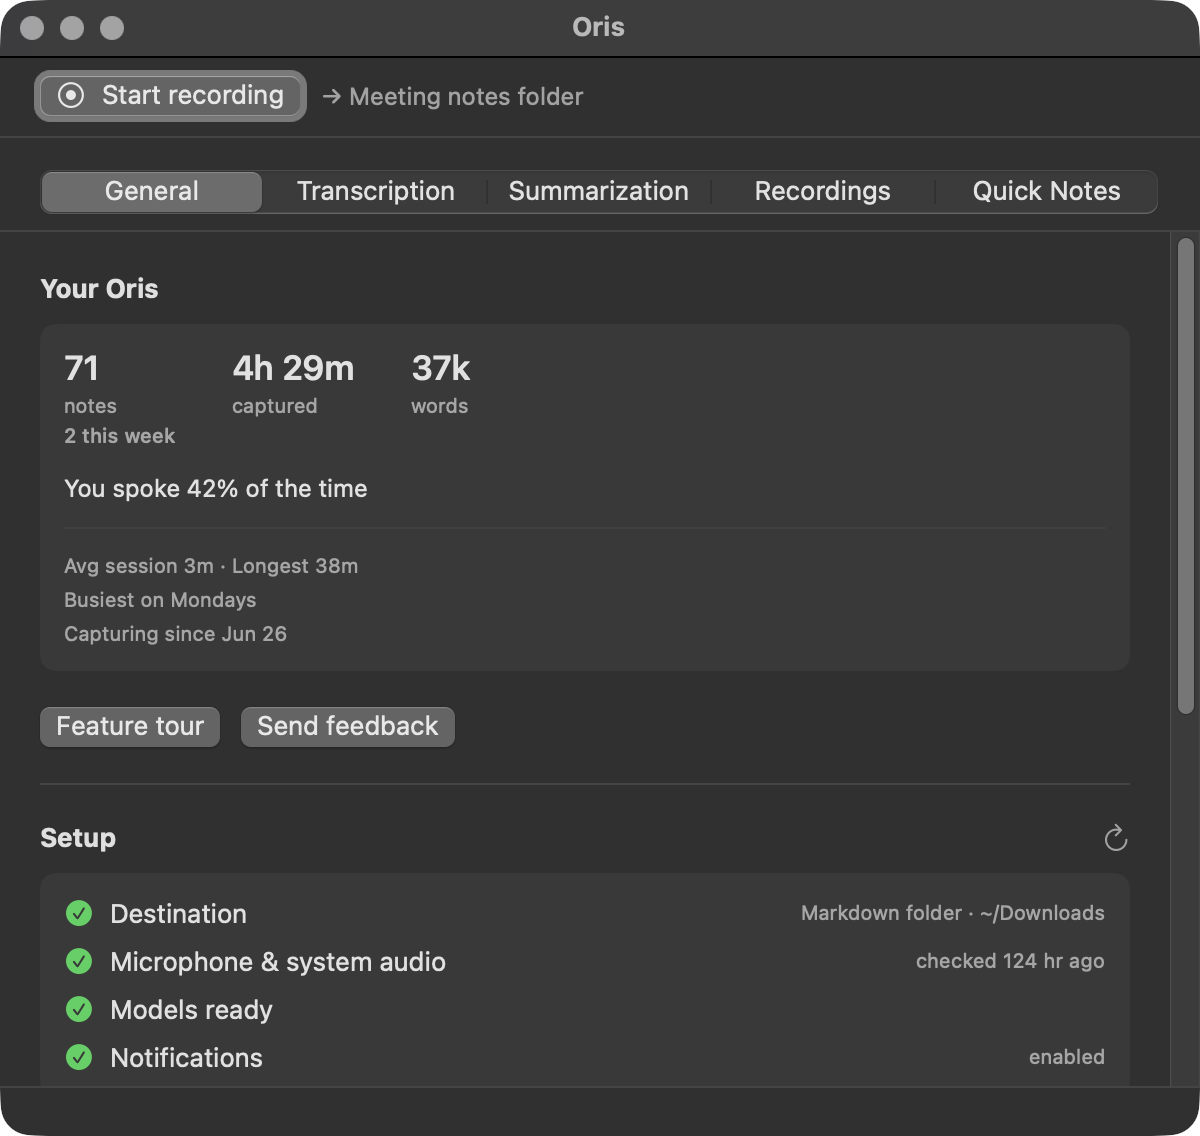Click the vertical scrollbar thumb
Image resolution: width=1200 pixels, height=1136 pixels.
(x=1186, y=476)
